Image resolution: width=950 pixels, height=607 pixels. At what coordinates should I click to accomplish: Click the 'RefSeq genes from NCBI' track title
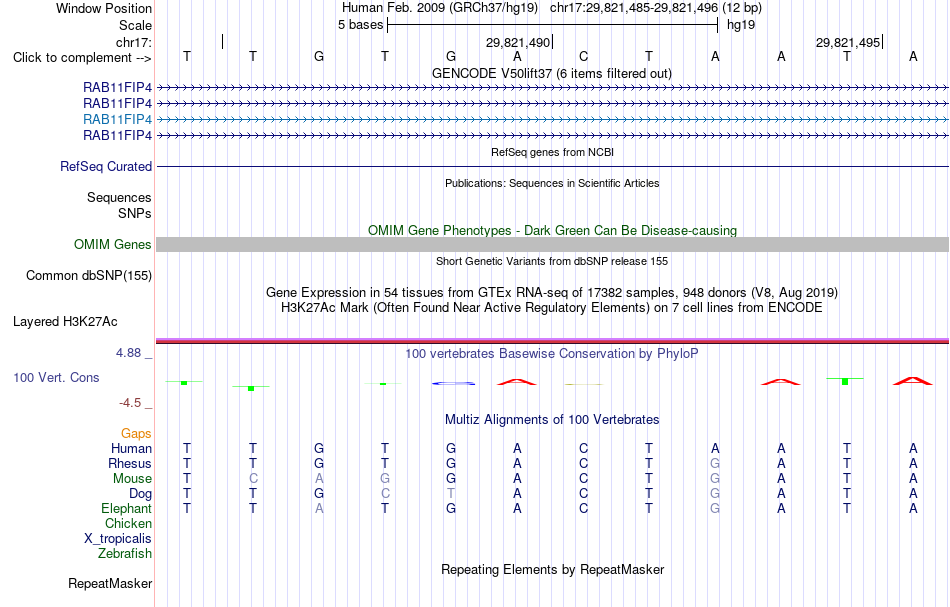pos(553,152)
